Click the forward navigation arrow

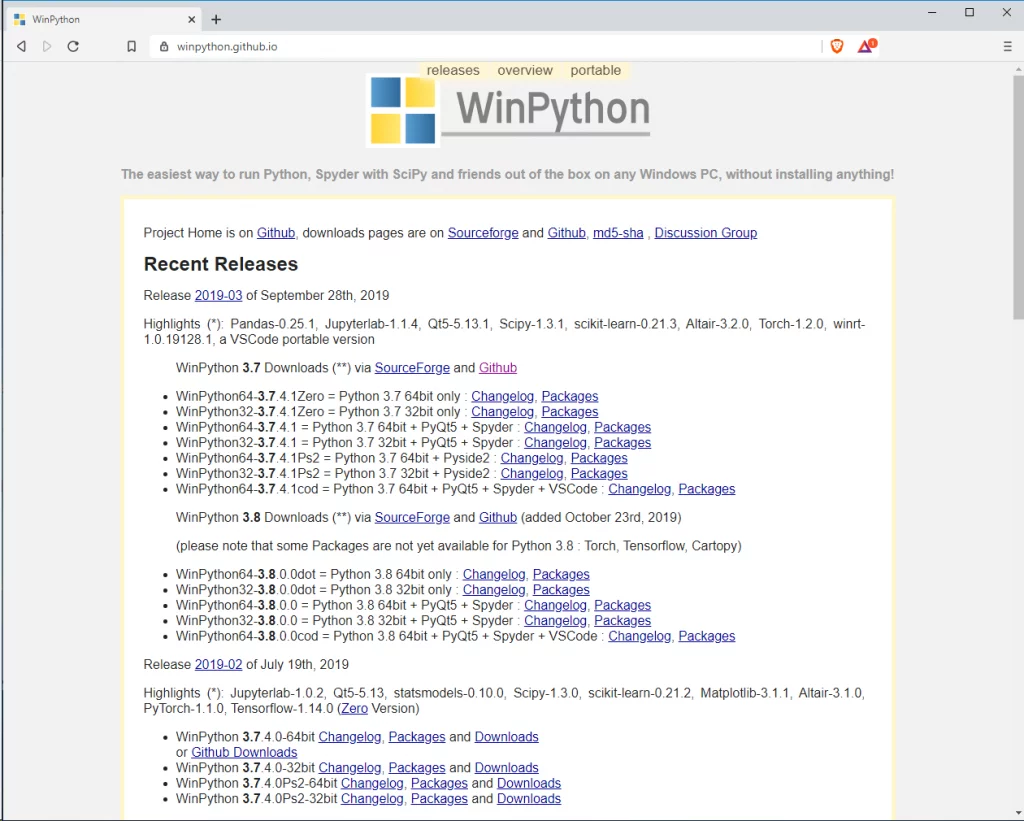point(47,46)
